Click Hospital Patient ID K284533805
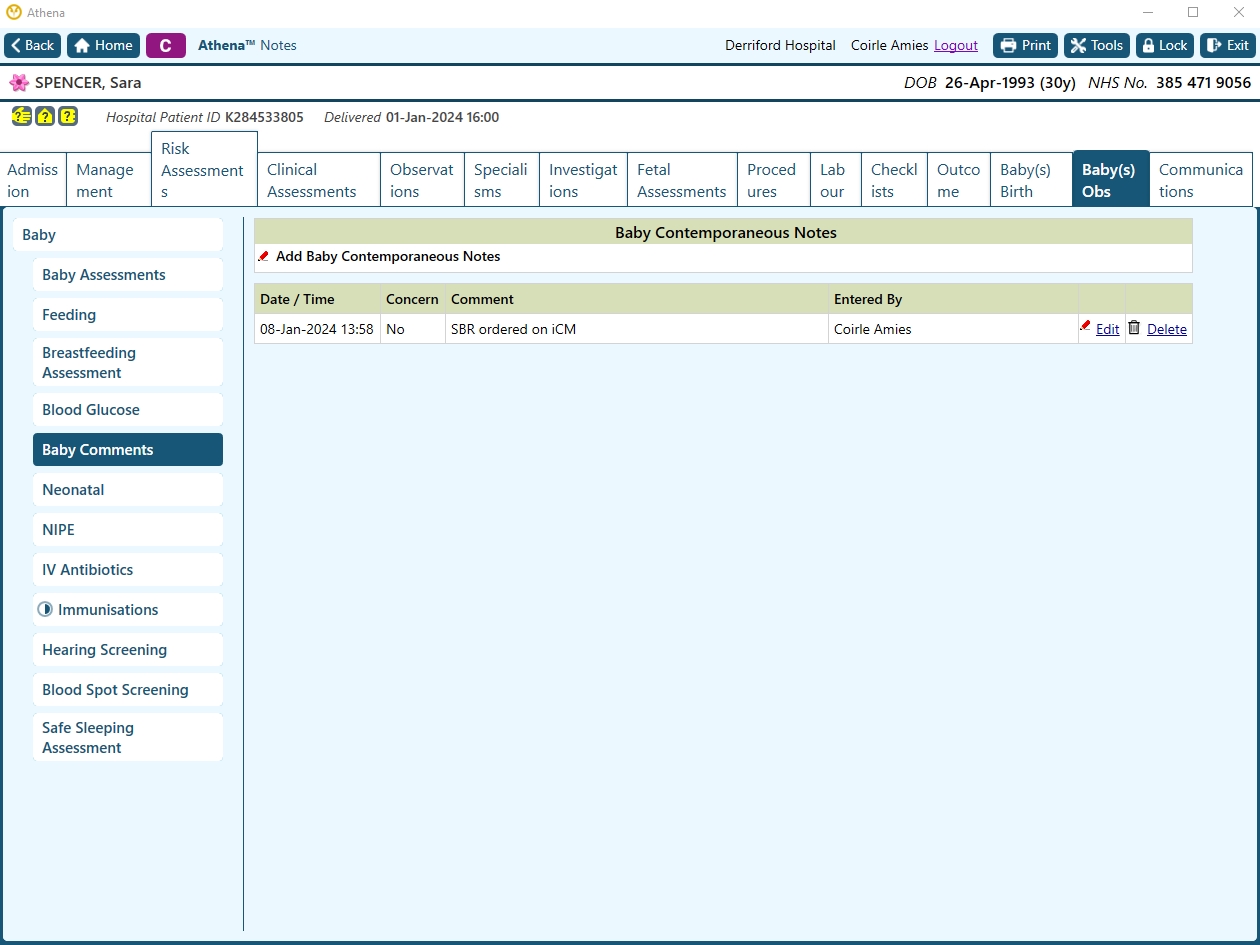Image resolution: width=1260 pixels, height=945 pixels. pos(205,117)
